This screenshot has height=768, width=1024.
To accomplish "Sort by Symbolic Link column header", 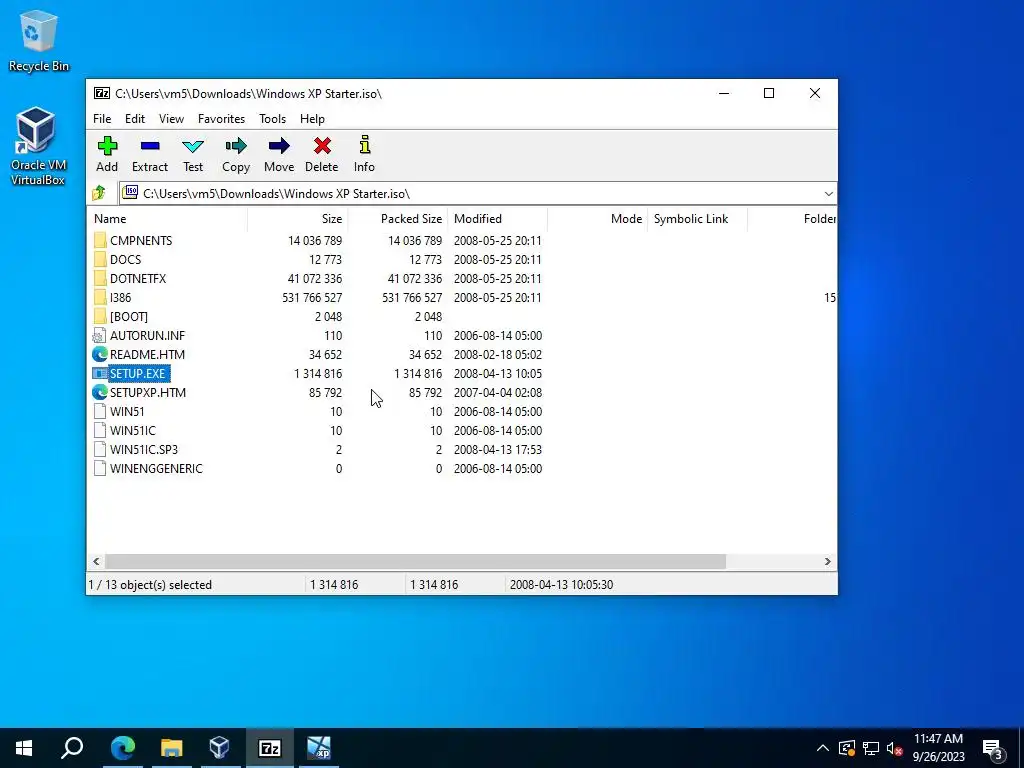I will [x=697, y=219].
